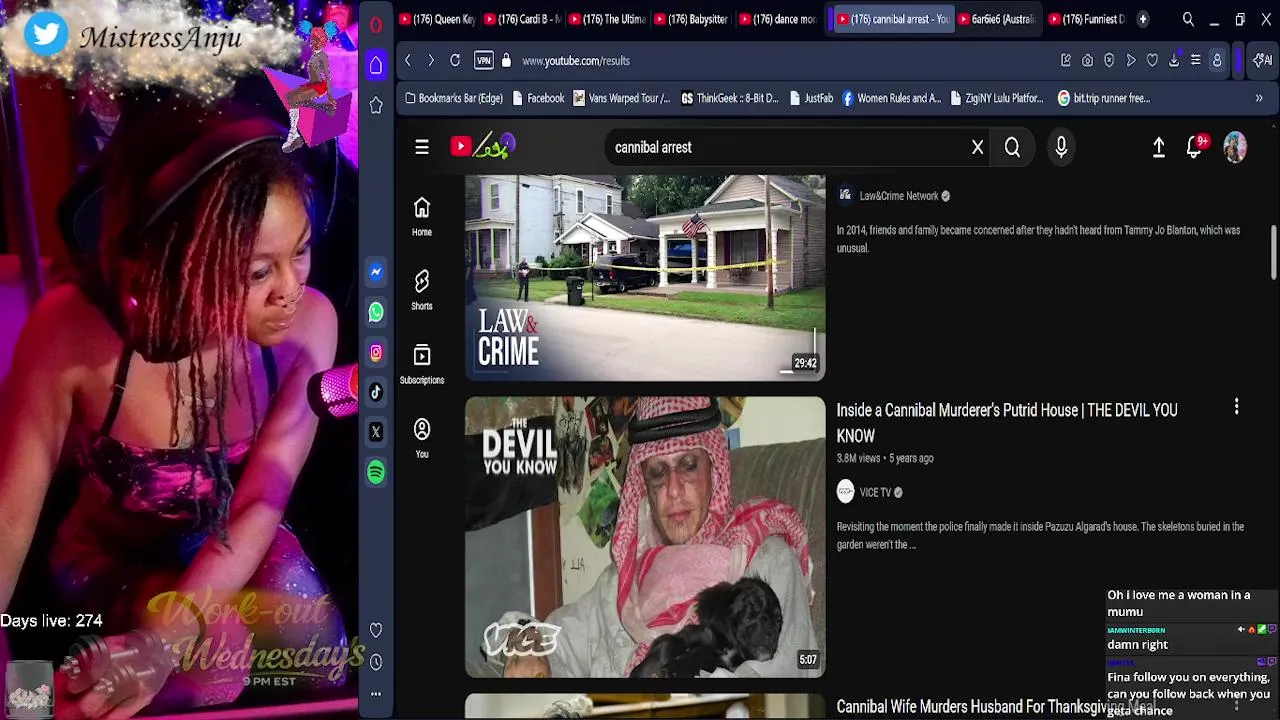This screenshot has width=1280, height=720.
Task: Open the VICE TV channel link
Action: tap(875, 492)
